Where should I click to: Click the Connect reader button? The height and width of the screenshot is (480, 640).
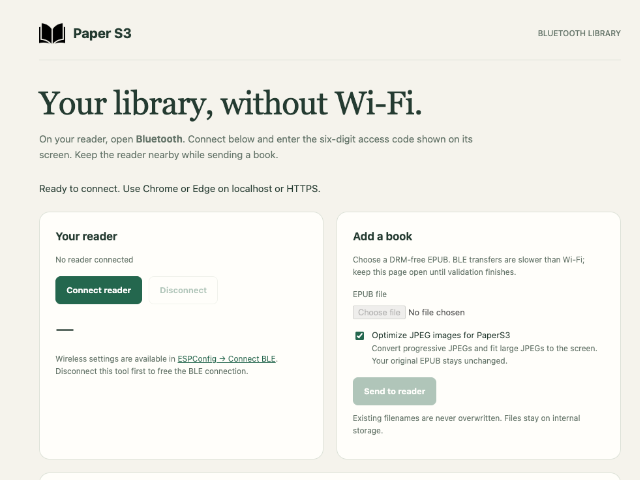(x=99, y=290)
